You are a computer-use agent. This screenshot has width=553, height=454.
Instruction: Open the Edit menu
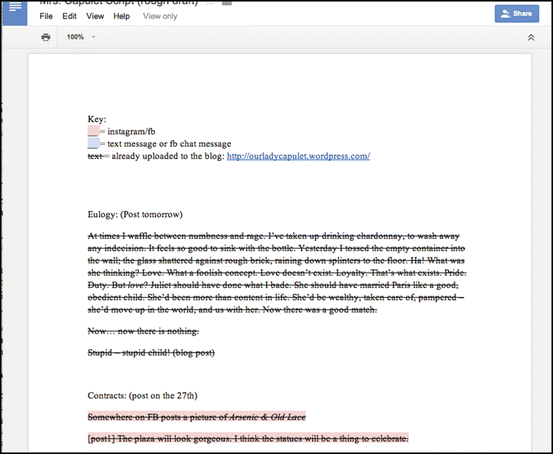(69, 16)
